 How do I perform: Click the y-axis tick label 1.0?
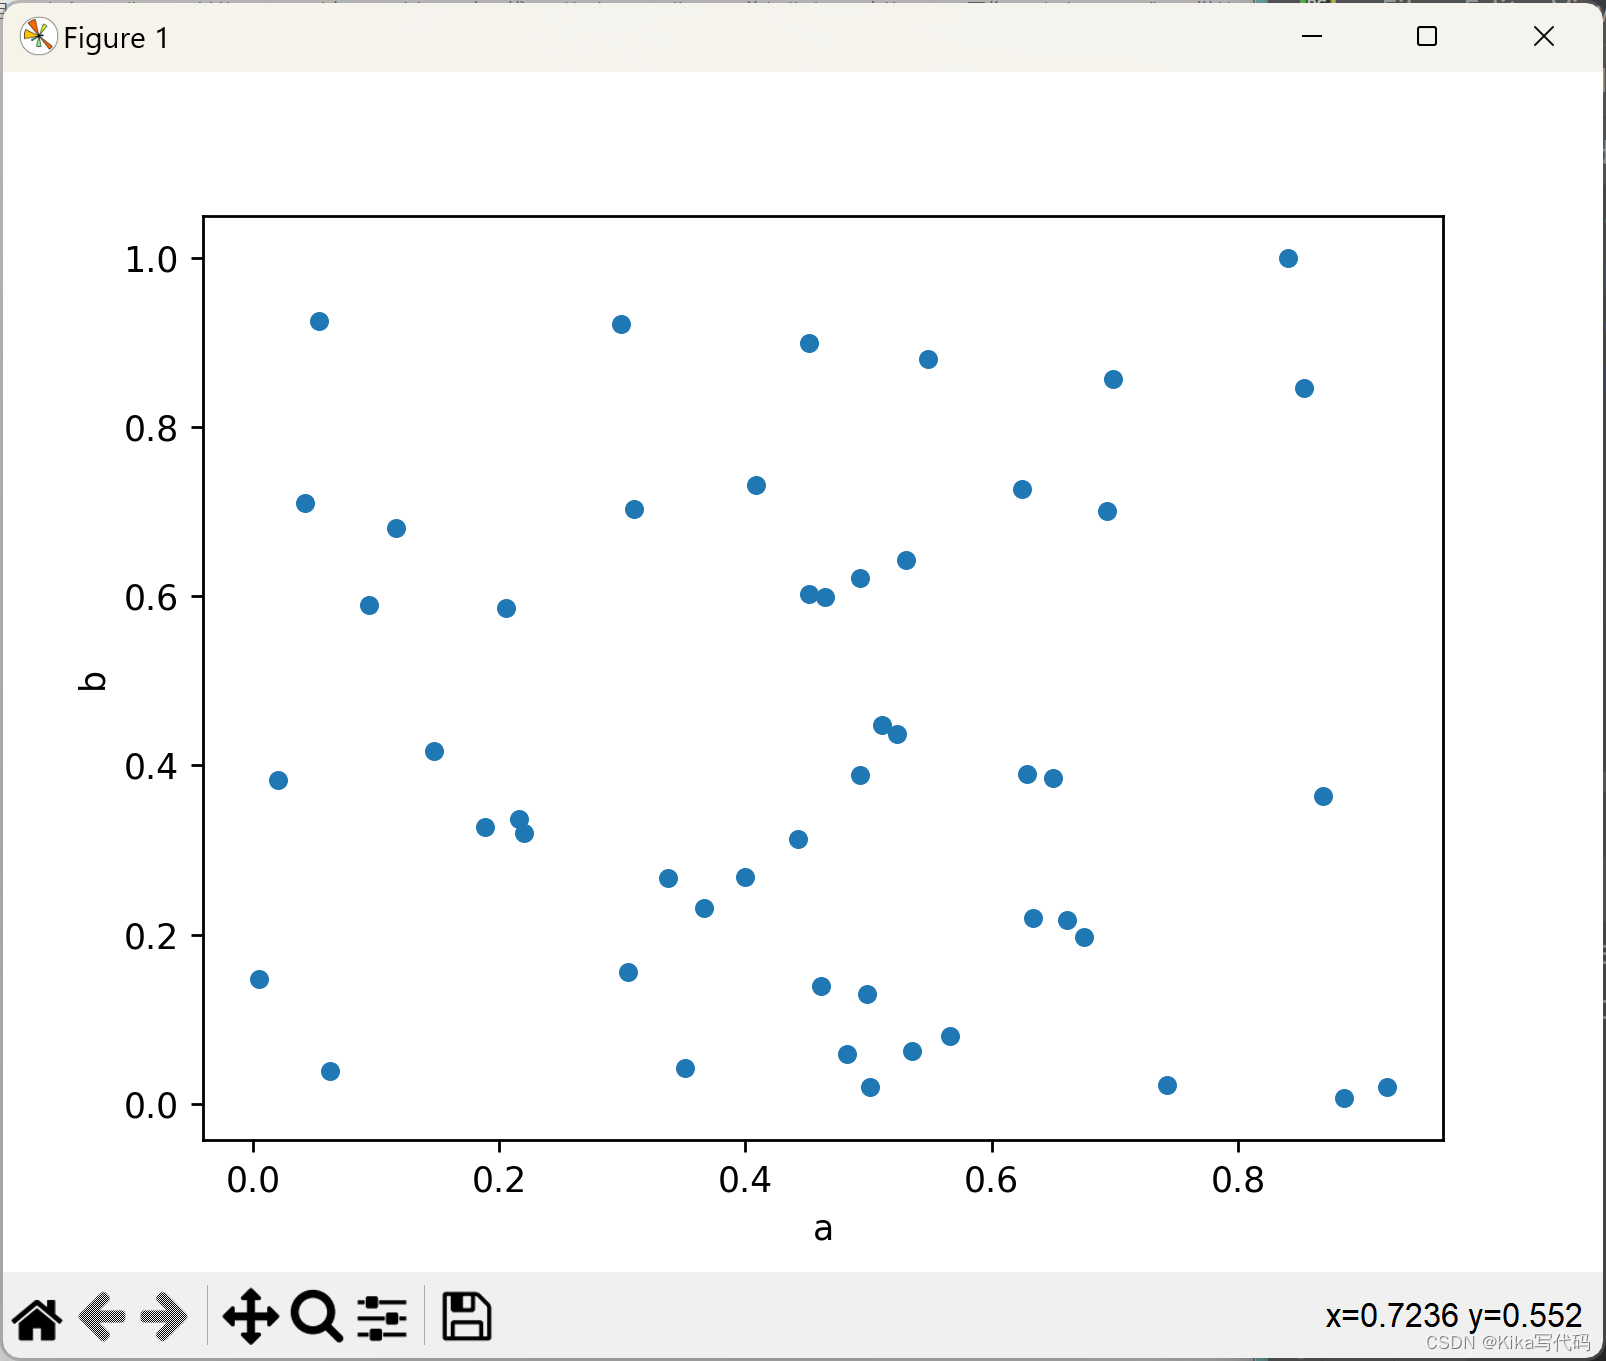pyautogui.click(x=151, y=260)
